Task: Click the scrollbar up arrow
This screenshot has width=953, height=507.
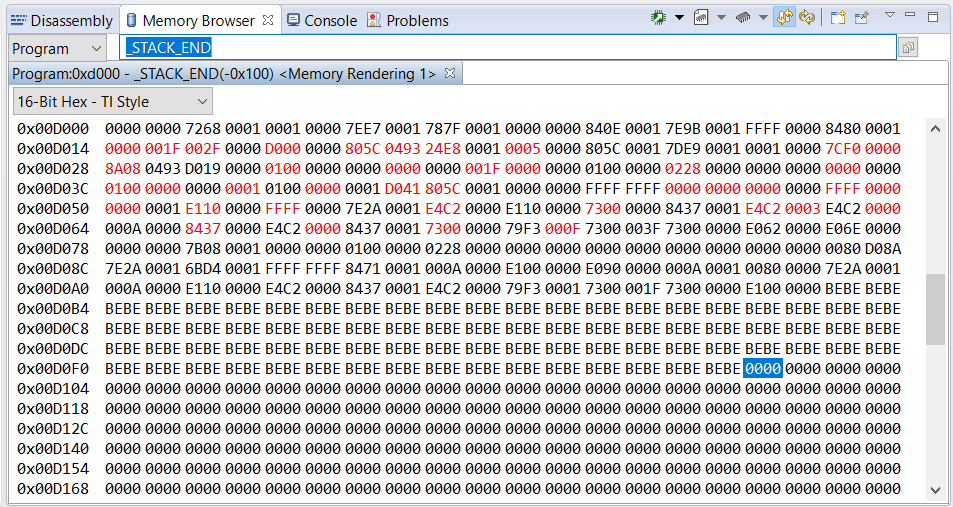Action: click(935, 128)
